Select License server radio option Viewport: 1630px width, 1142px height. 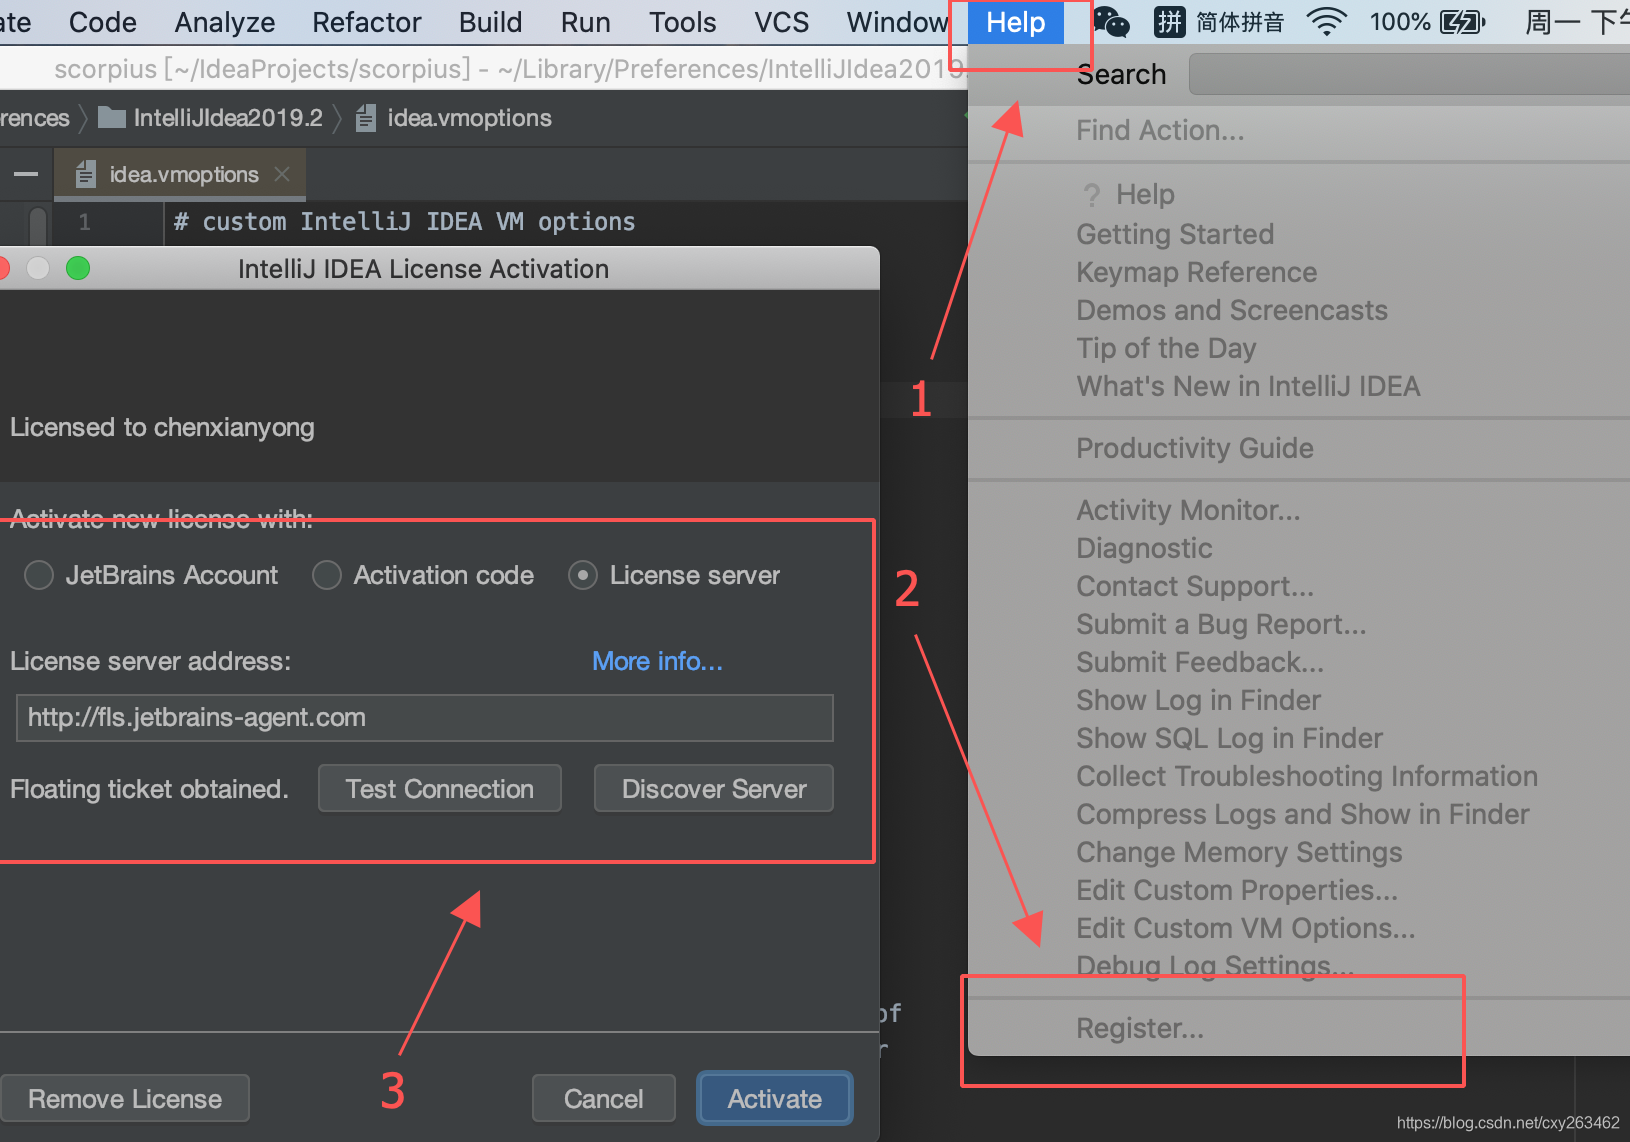pos(674,575)
